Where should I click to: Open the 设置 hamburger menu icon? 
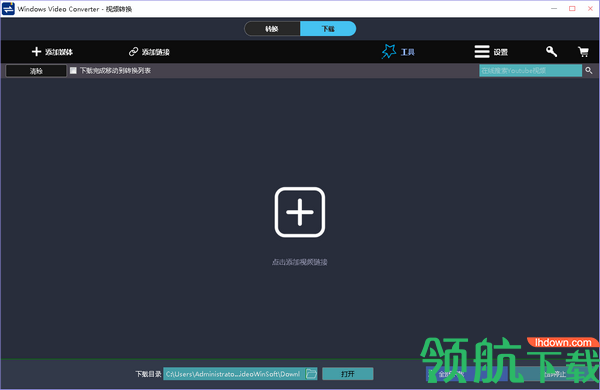tap(482, 51)
